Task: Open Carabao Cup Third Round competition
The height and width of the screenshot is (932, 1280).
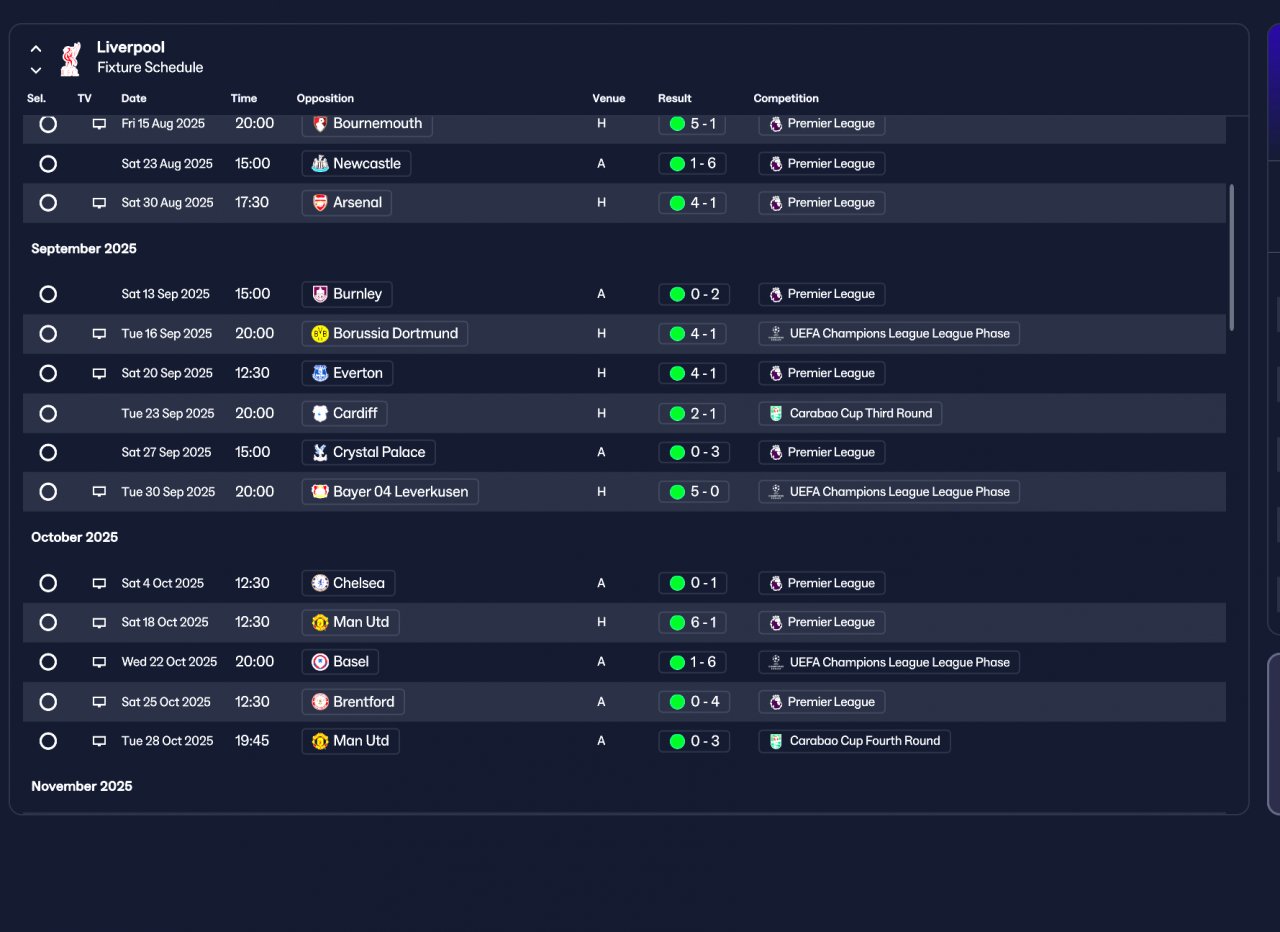Action: tap(850, 413)
